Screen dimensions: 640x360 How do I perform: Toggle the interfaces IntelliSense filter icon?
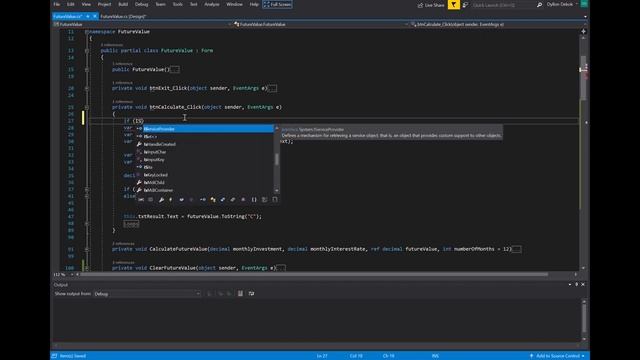202,200
